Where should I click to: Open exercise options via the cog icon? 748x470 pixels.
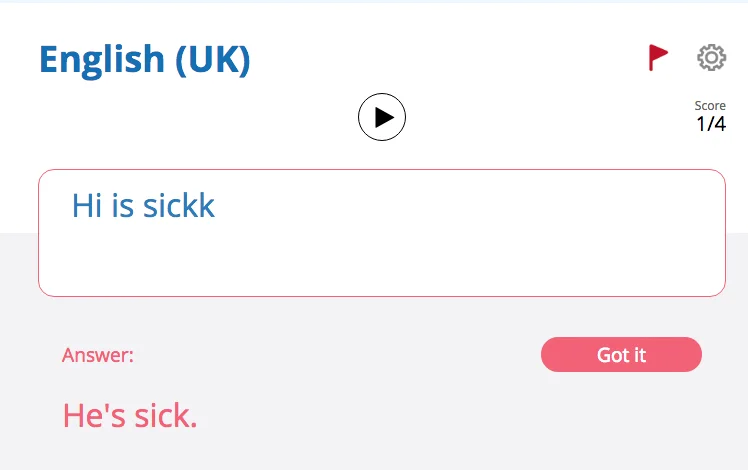711,57
